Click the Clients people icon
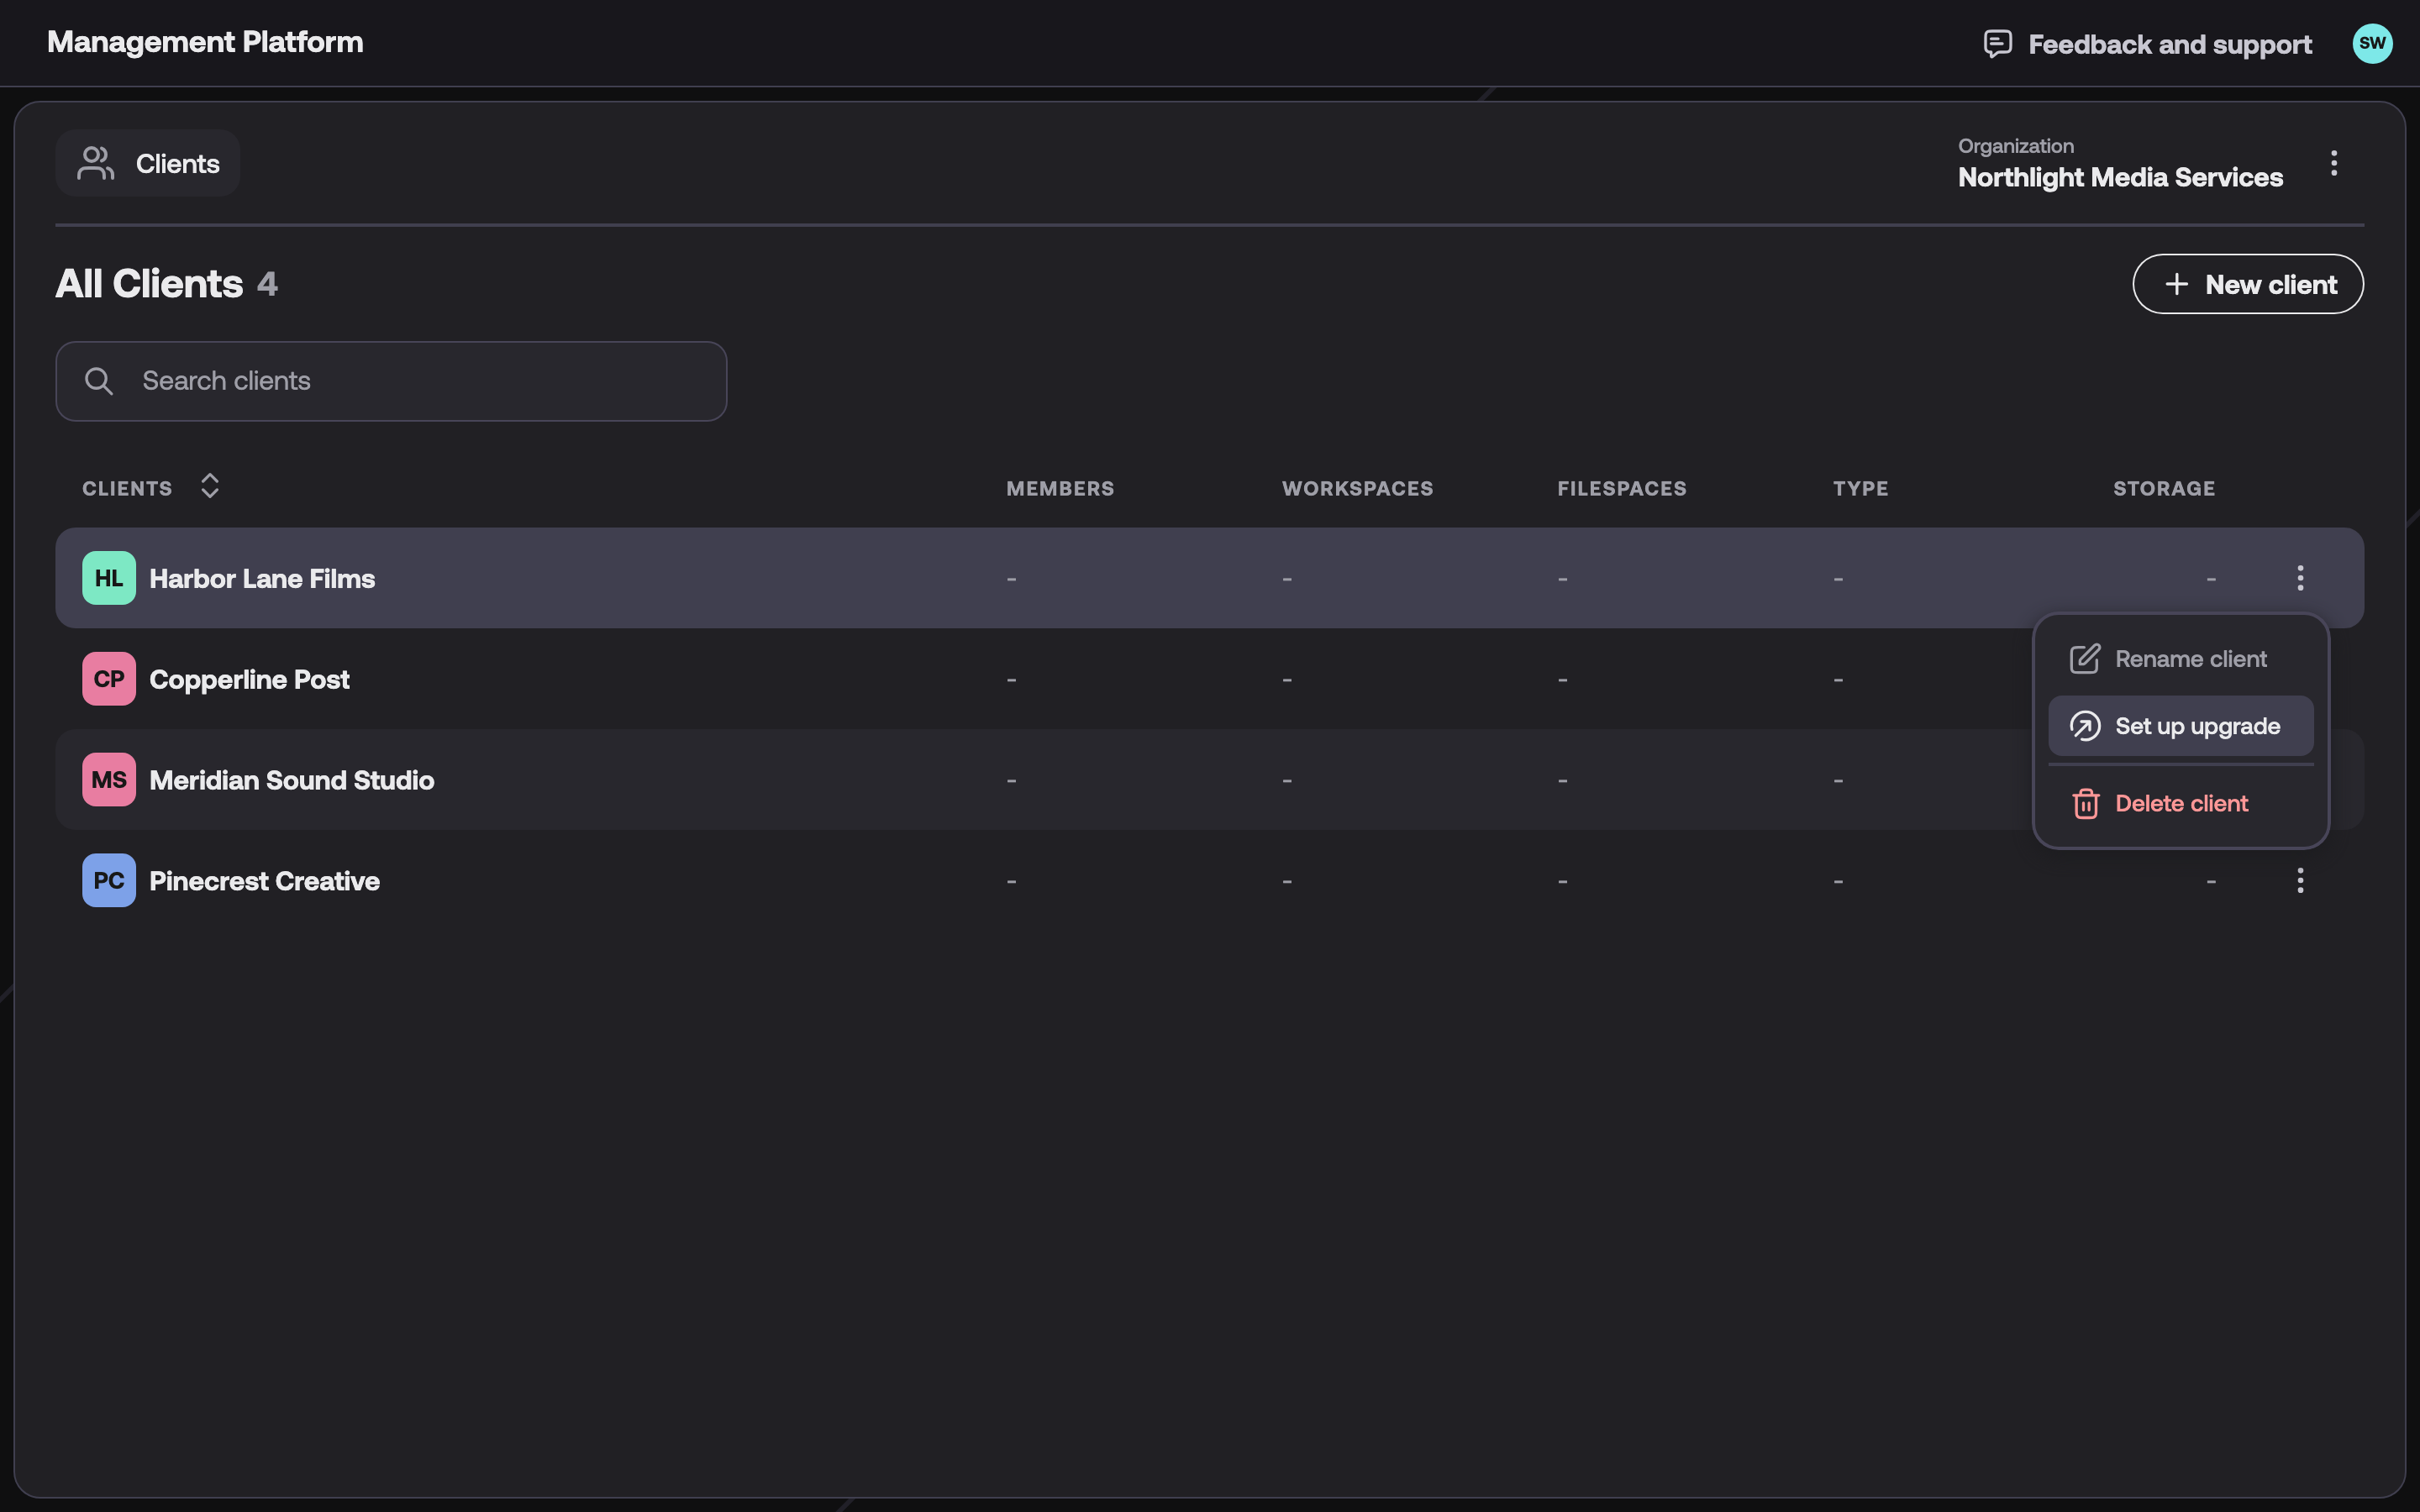The width and height of the screenshot is (2420, 1512). click(x=96, y=163)
